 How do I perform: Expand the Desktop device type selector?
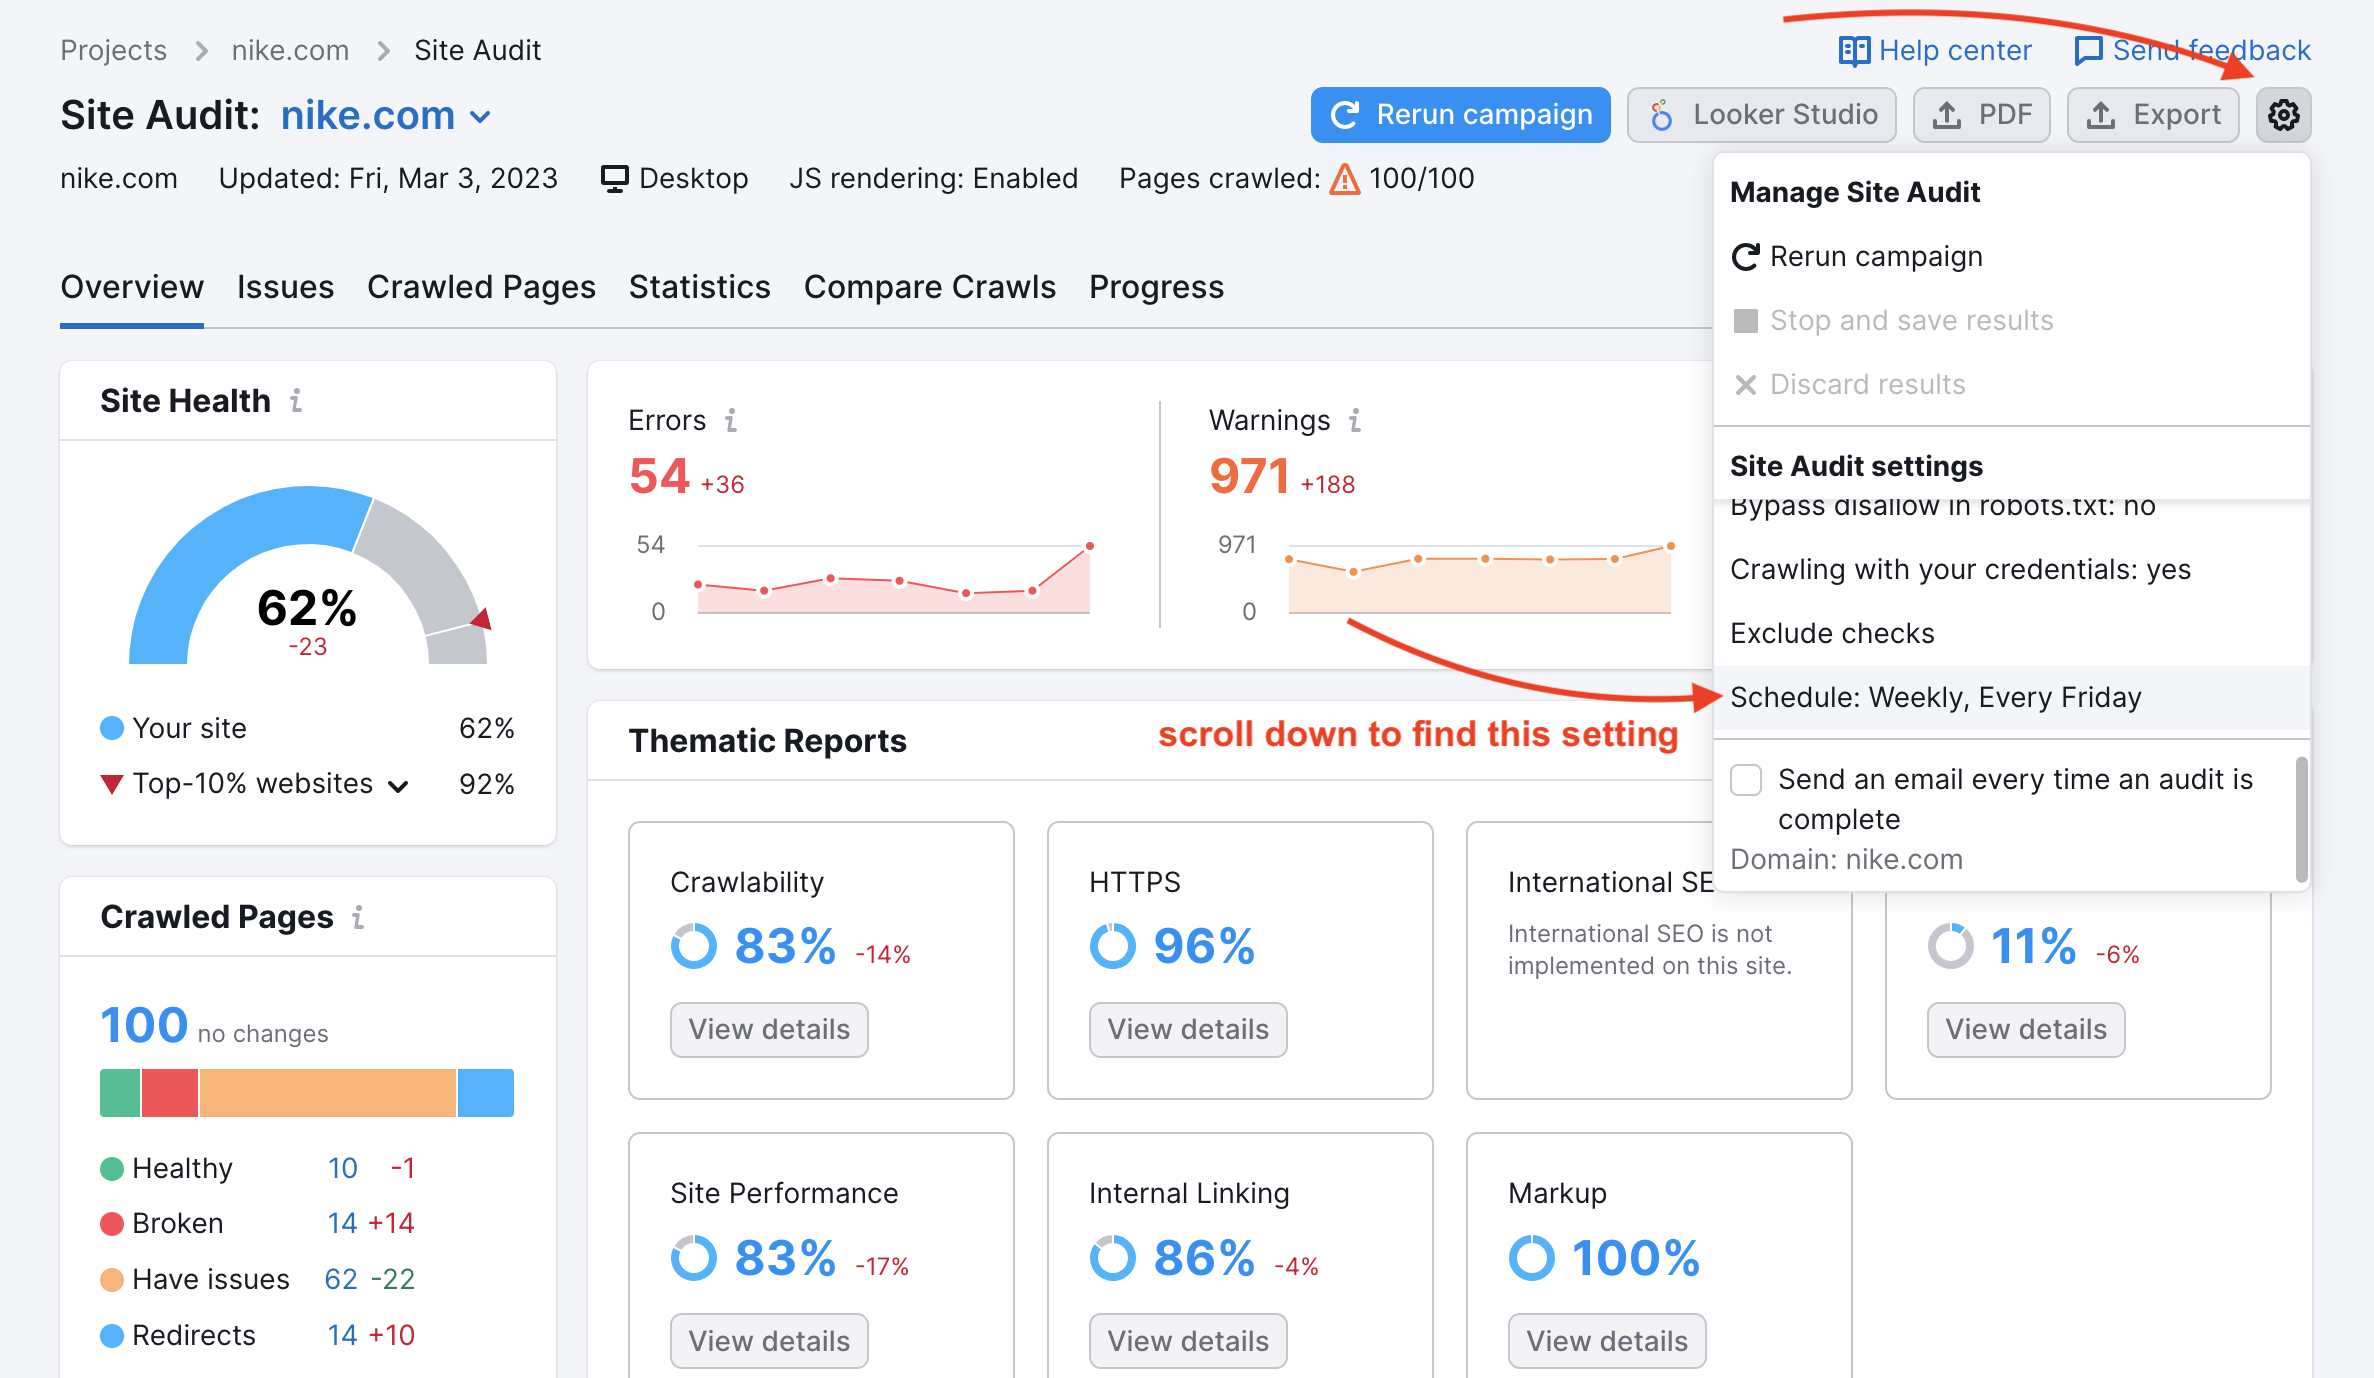(x=672, y=179)
